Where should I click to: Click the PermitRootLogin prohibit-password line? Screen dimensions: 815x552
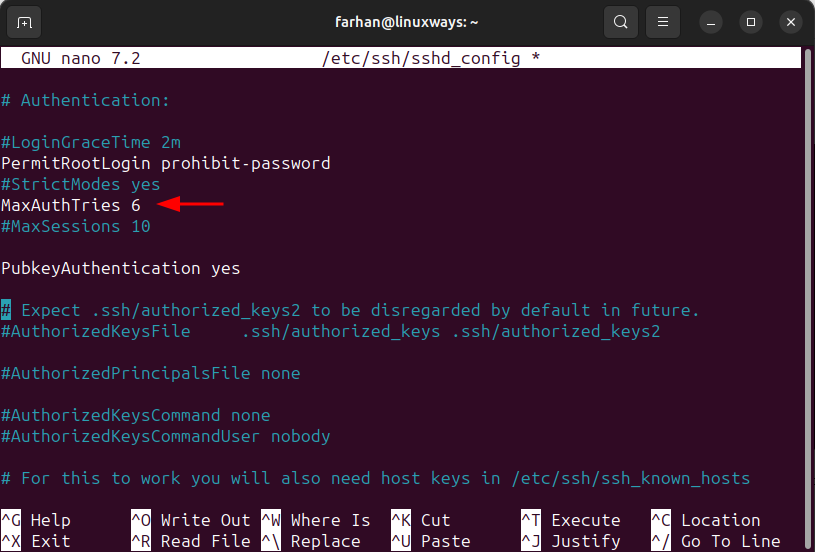pos(166,163)
